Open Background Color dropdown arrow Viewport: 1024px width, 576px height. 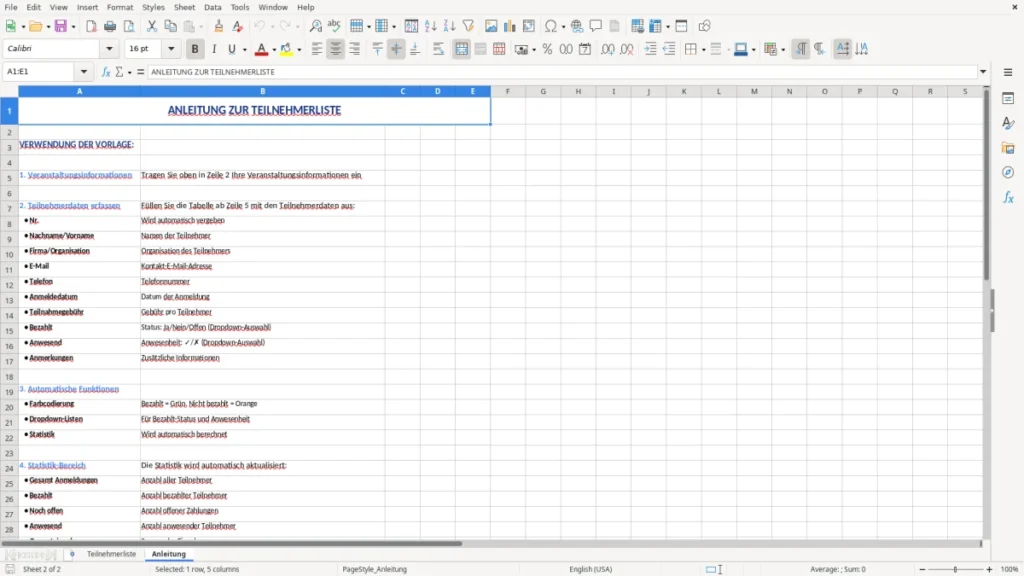tap(299, 50)
